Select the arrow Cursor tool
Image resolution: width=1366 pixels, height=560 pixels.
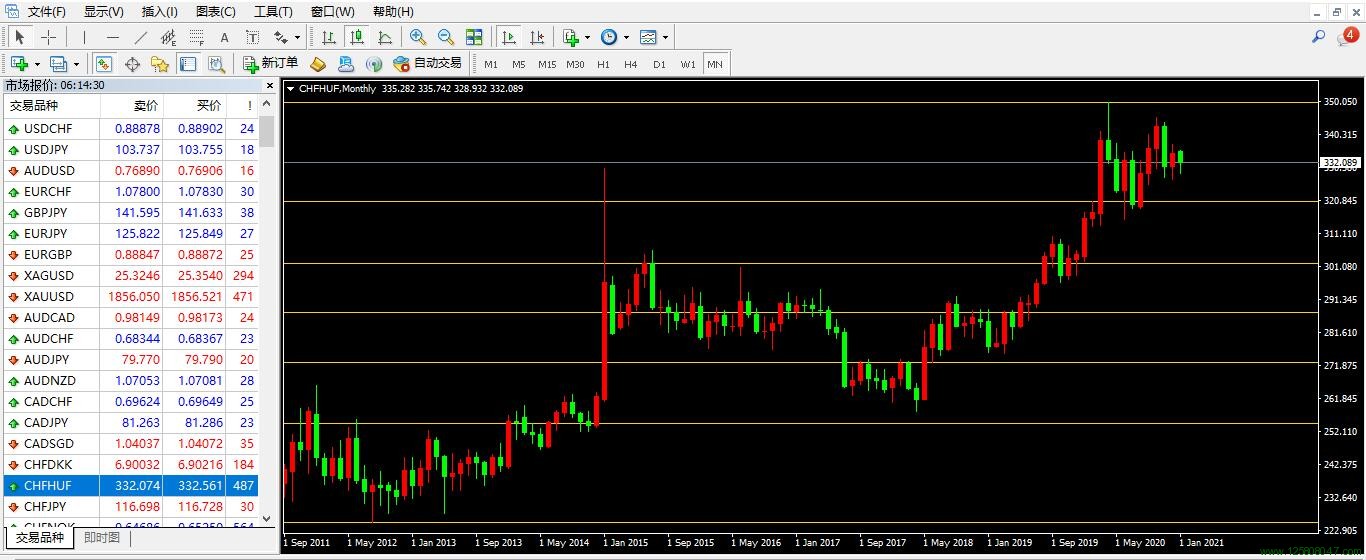point(20,37)
